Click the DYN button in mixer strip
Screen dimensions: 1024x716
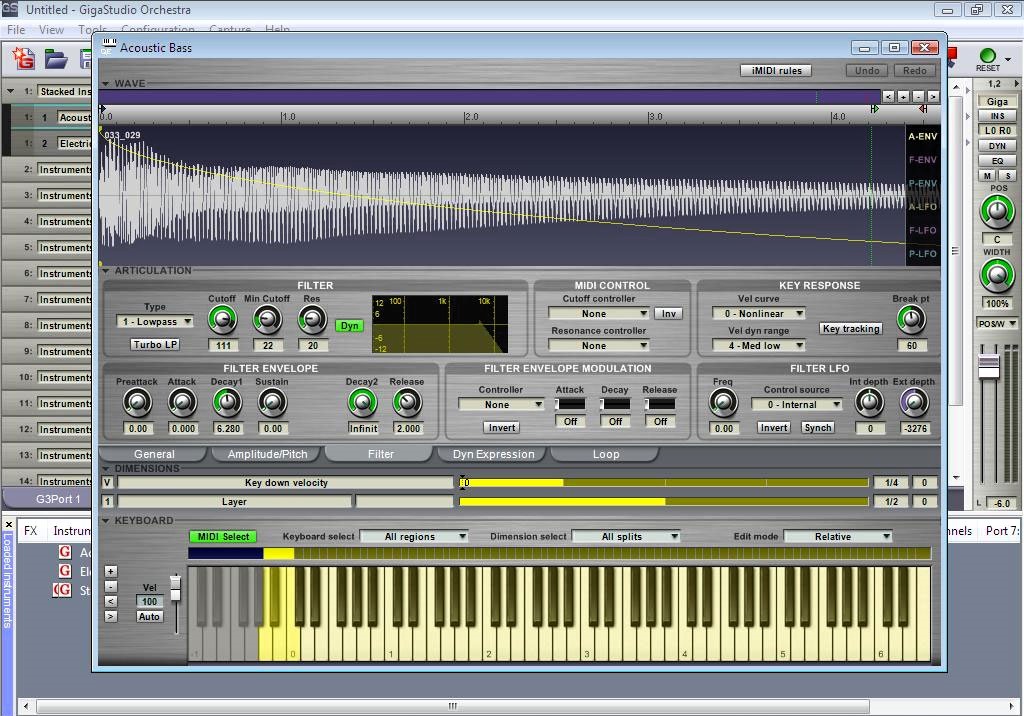[997, 146]
